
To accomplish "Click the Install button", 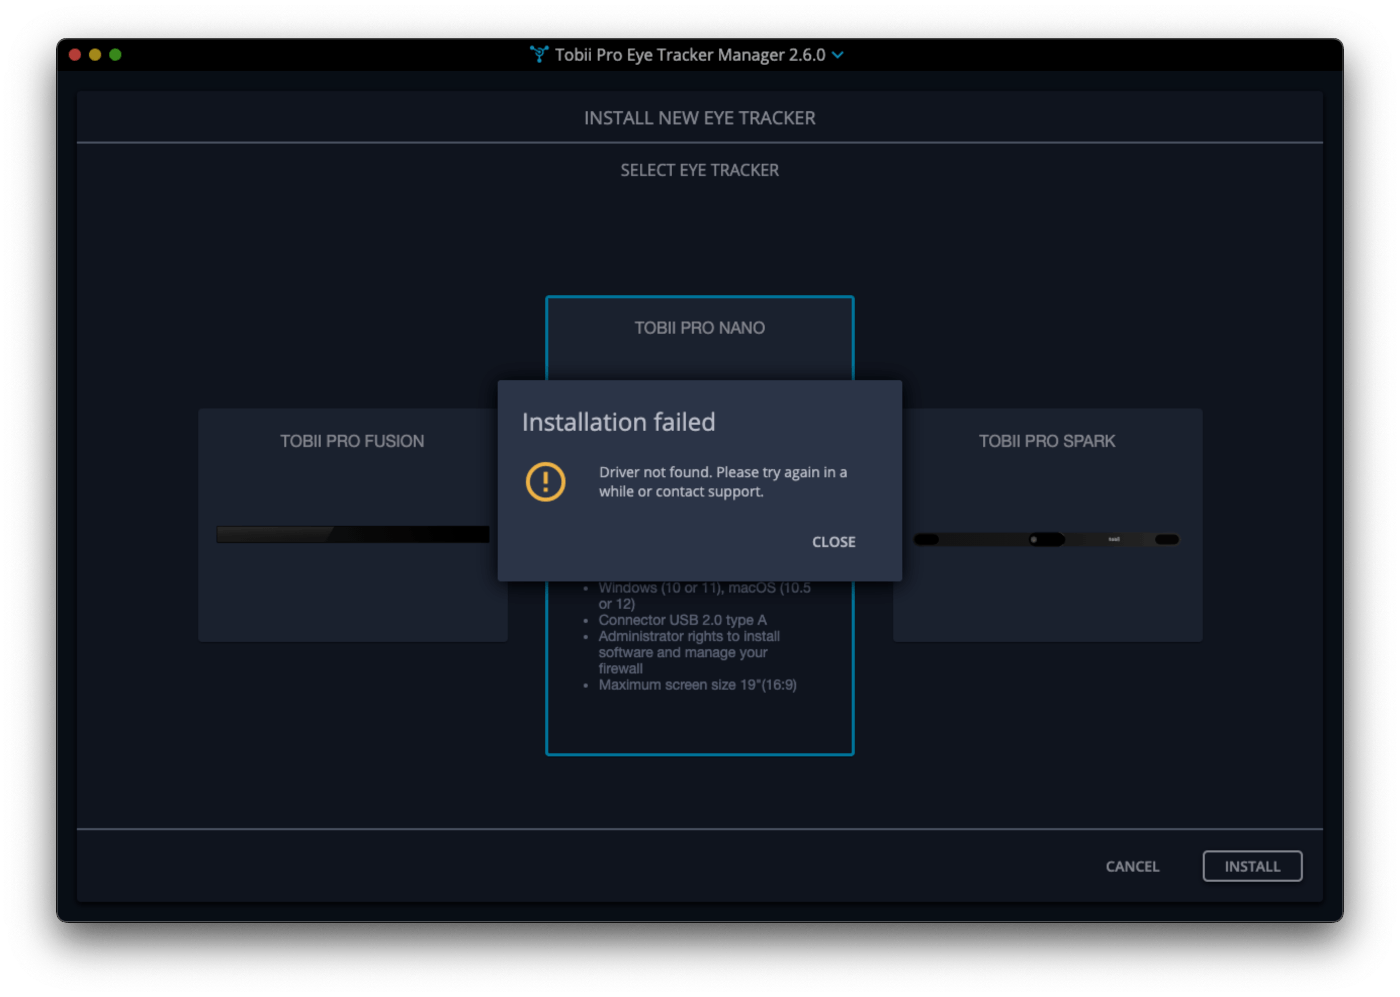I will [1252, 866].
